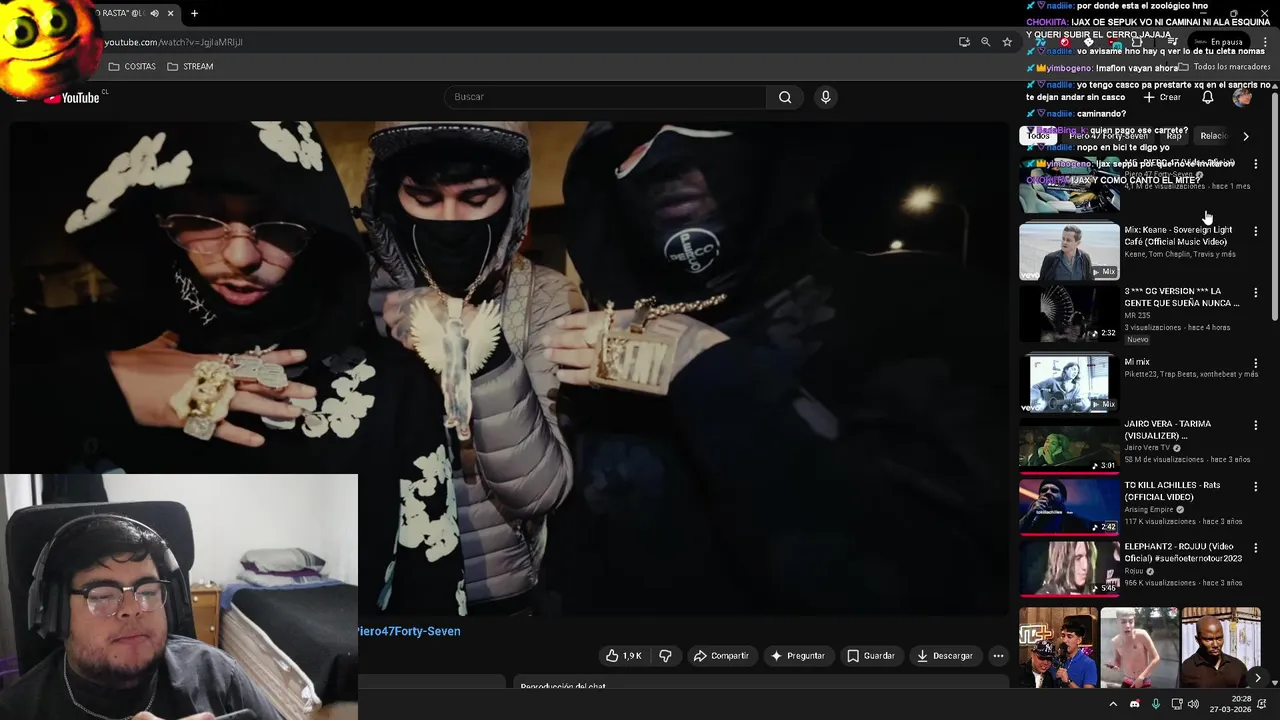
Task: Open the Mi mix thumbnail
Action: tap(1069, 383)
